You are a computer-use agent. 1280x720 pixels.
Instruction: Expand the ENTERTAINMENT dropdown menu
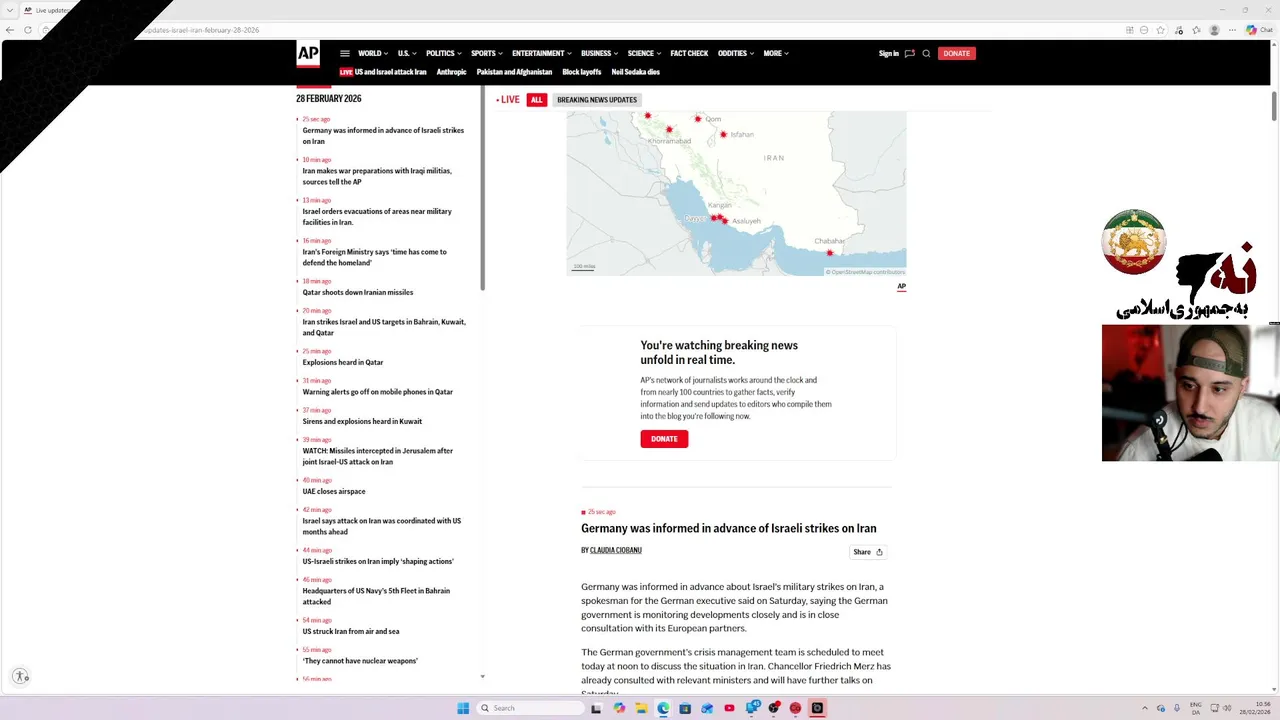(x=542, y=54)
